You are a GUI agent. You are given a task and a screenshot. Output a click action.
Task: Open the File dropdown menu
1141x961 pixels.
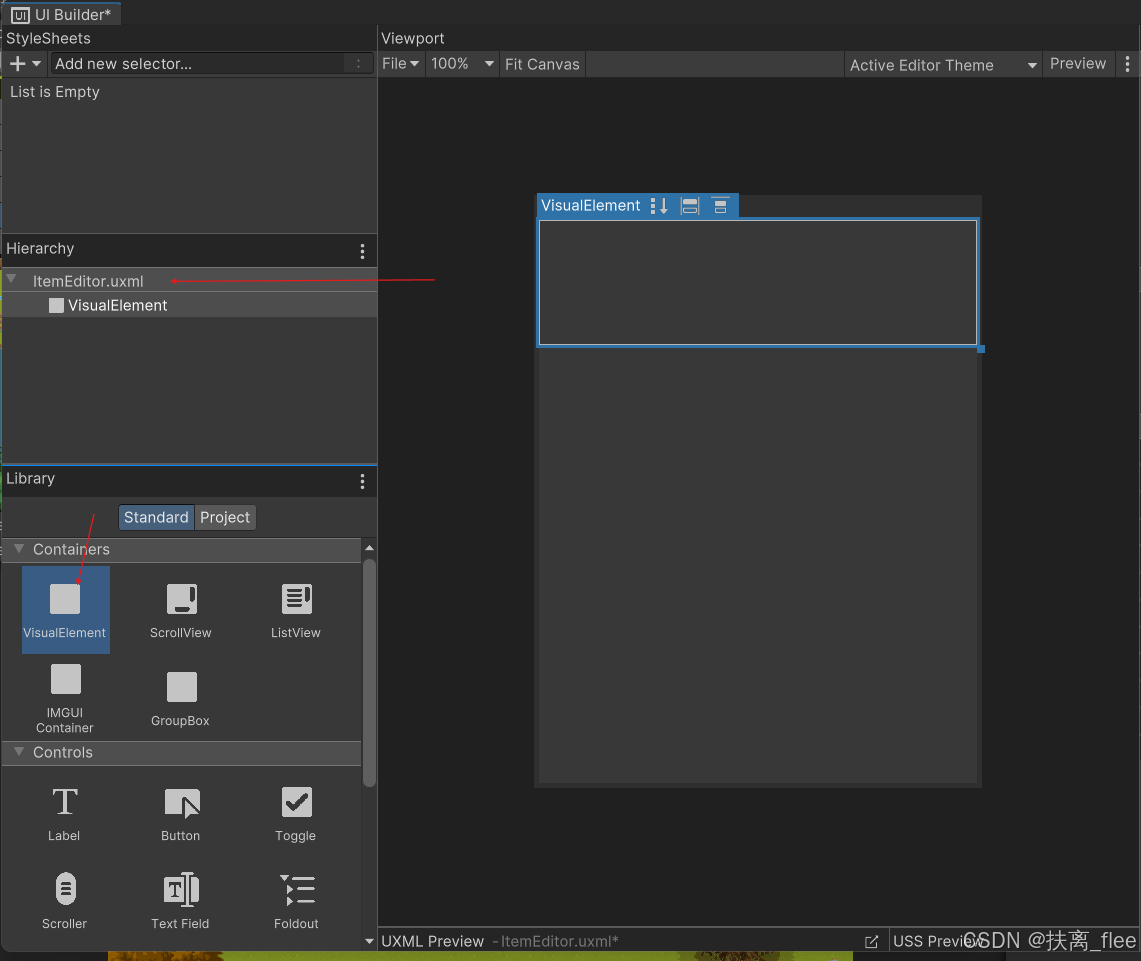click(401, 63)
